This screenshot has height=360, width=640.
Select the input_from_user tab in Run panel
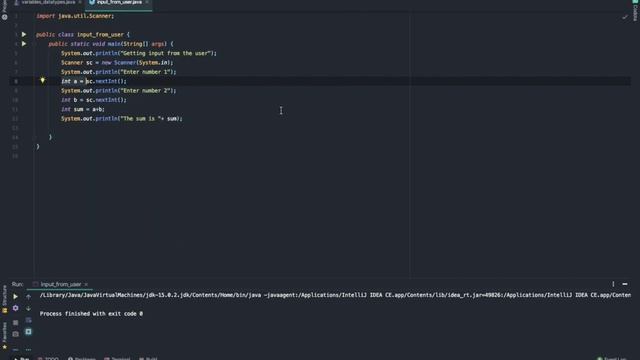[x=60, y=284]
